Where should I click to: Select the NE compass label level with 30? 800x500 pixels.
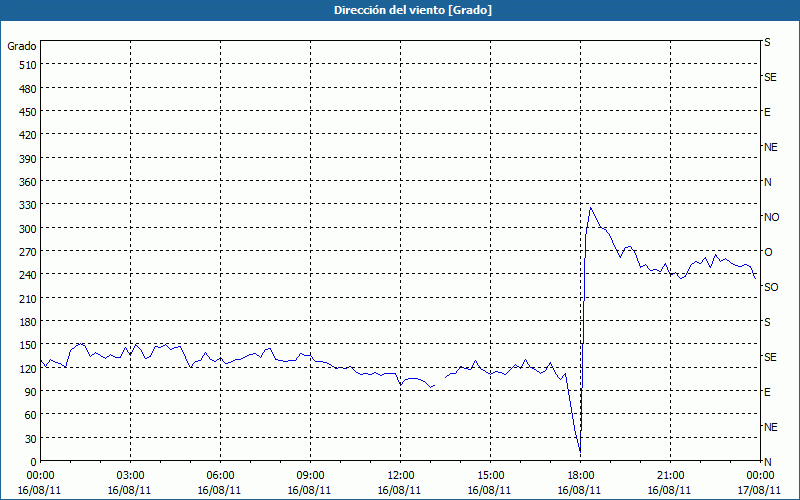770,427
